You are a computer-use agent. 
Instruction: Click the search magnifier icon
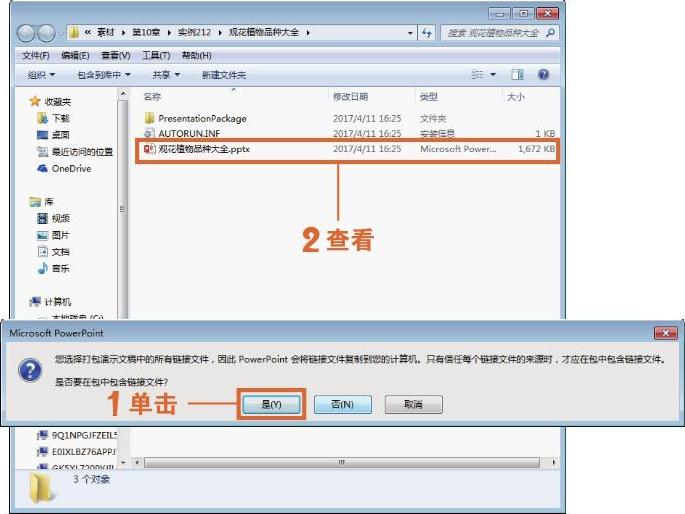[550, 33]
